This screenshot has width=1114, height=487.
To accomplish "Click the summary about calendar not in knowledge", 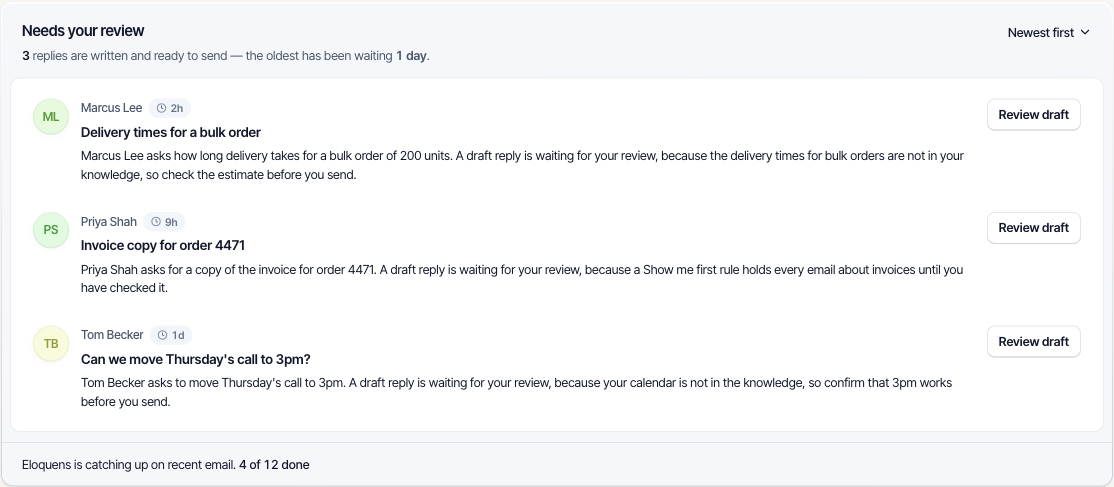I will coord(517,392).
